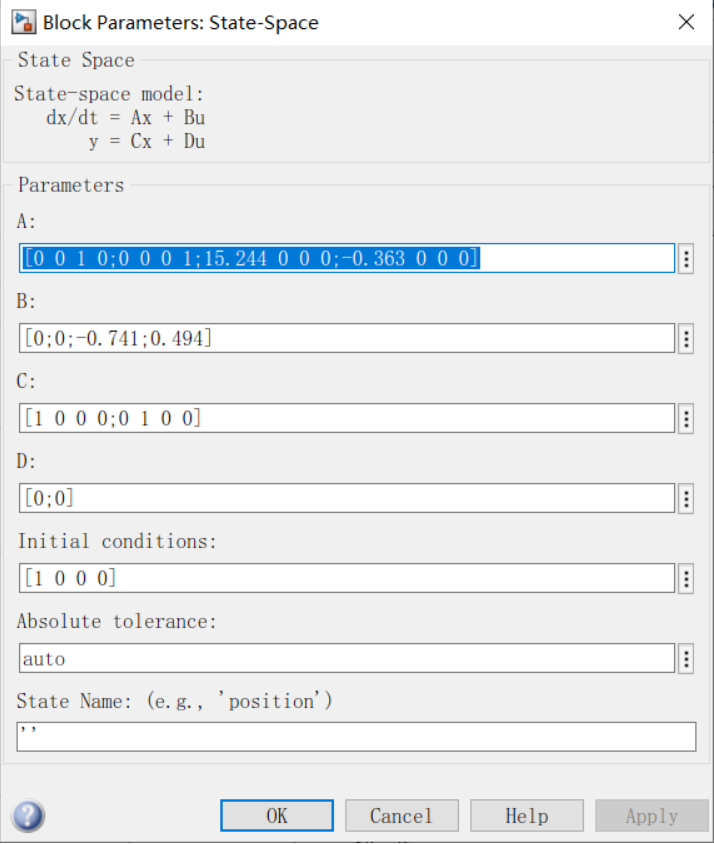Open the three-dot menu beside D field
This screenshot has width=714, height=844.
coord(685,499)
